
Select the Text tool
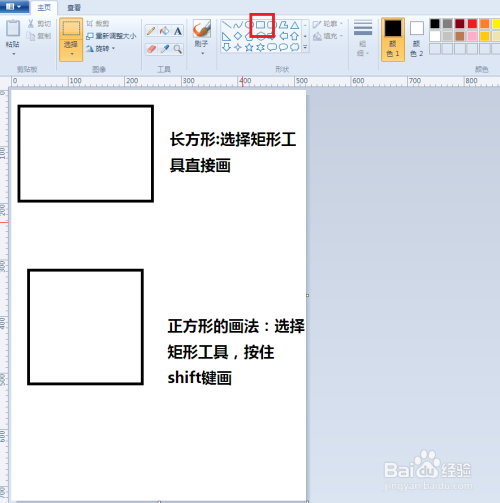pyautogui.click(x=178, y=31)
